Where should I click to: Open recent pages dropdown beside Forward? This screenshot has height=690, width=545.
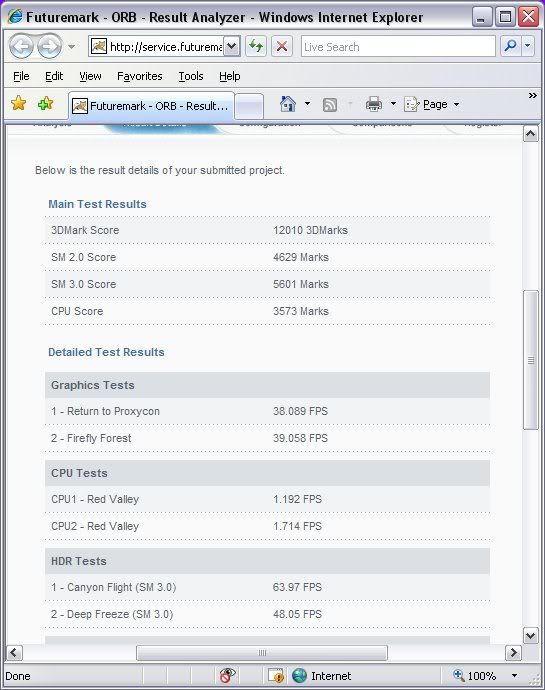71,46
